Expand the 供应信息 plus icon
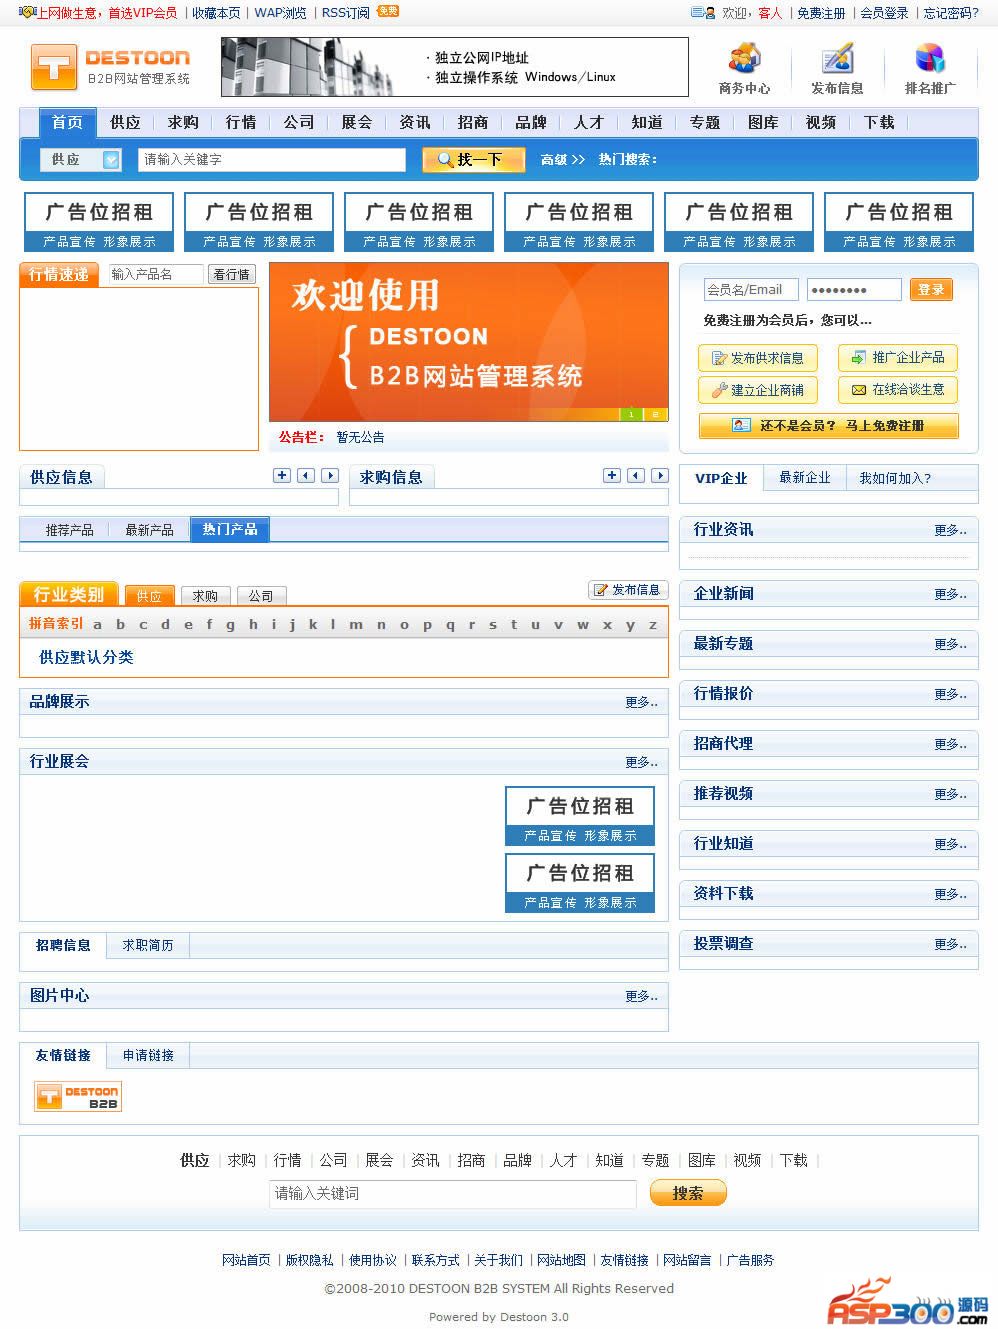This screenshot has width=998, height=1329. (282, 476)
